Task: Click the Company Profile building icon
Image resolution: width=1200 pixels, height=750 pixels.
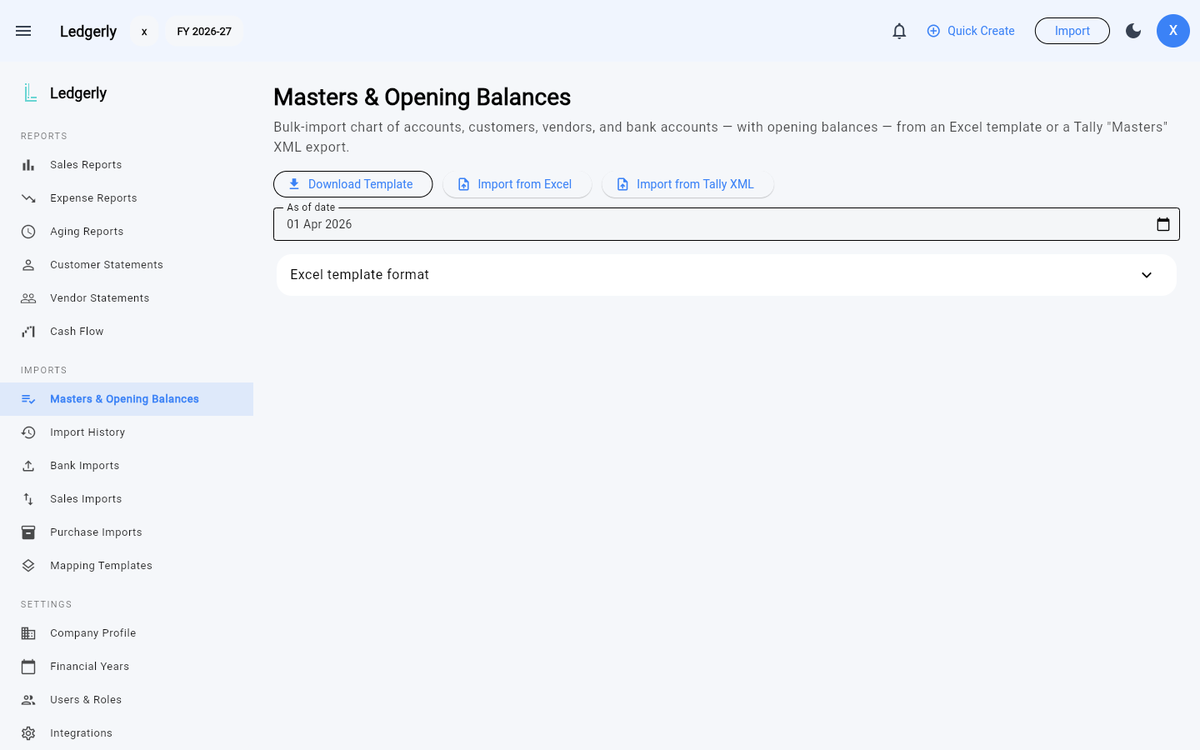Action: click(29, 633)
